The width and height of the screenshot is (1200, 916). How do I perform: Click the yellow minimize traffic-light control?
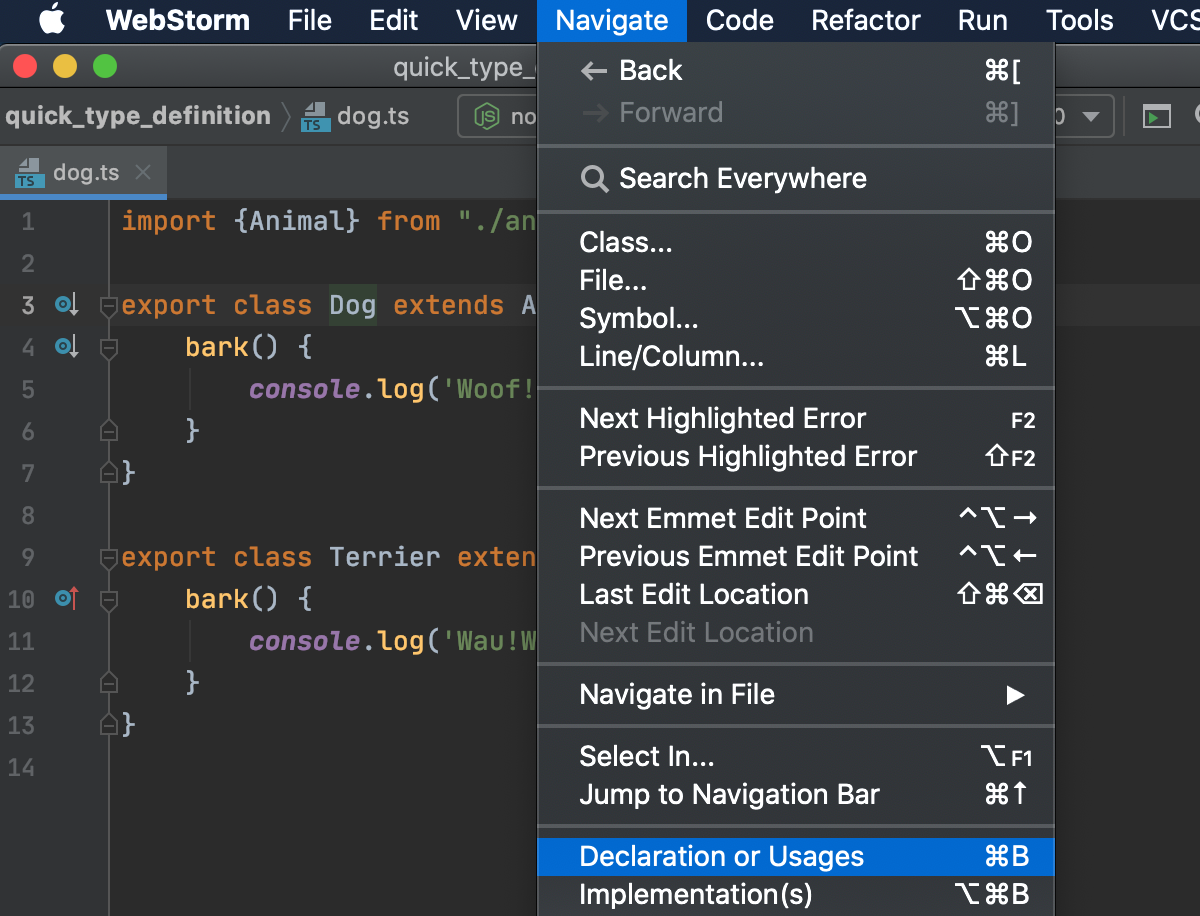64,66
